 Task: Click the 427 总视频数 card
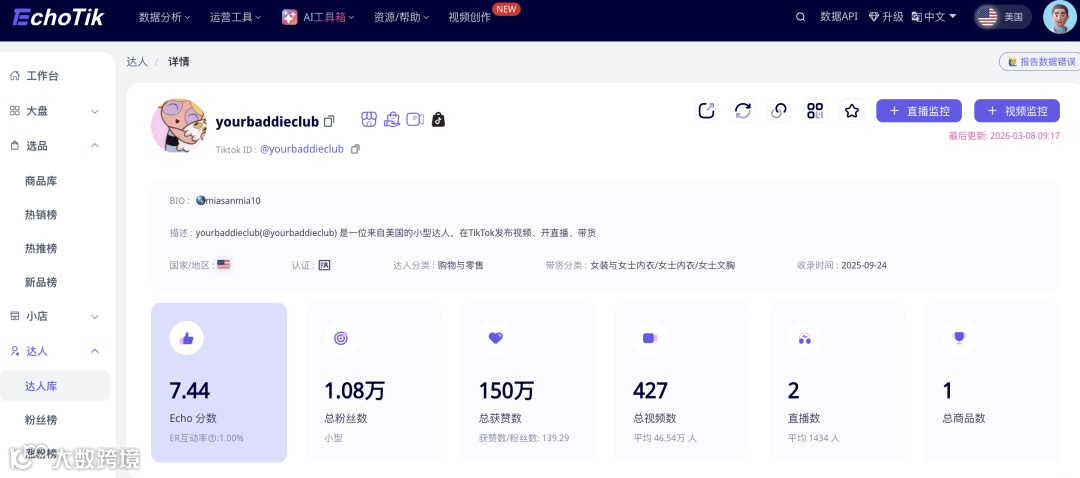point(682,383)
